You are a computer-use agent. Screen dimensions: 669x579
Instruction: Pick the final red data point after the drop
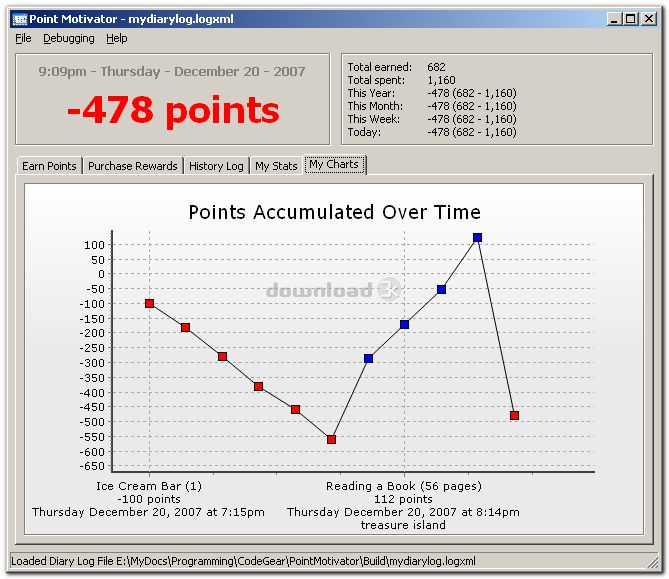(514, 415)
